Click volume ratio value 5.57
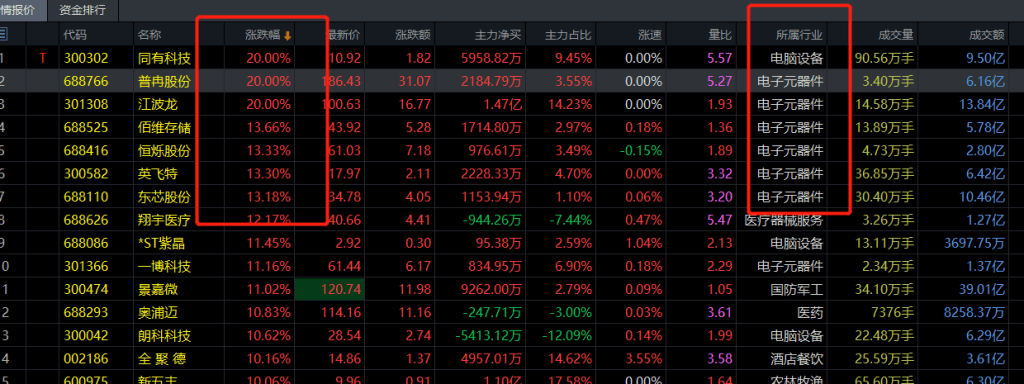This screenshot has width=1024, height=384. click(720, 59)
